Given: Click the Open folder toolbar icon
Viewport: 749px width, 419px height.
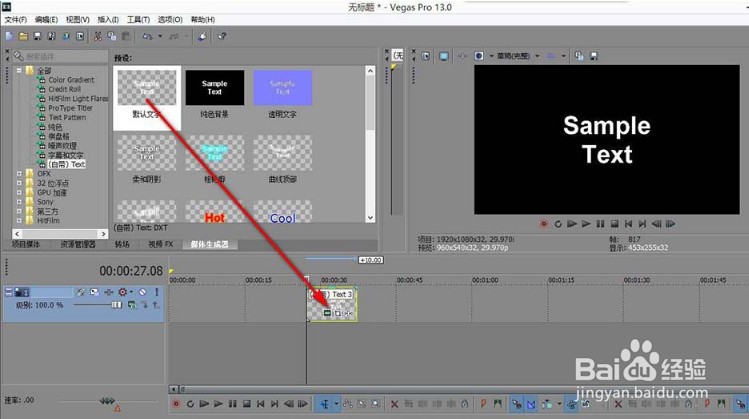Looking at the screenshot, I should coord(23,36).
